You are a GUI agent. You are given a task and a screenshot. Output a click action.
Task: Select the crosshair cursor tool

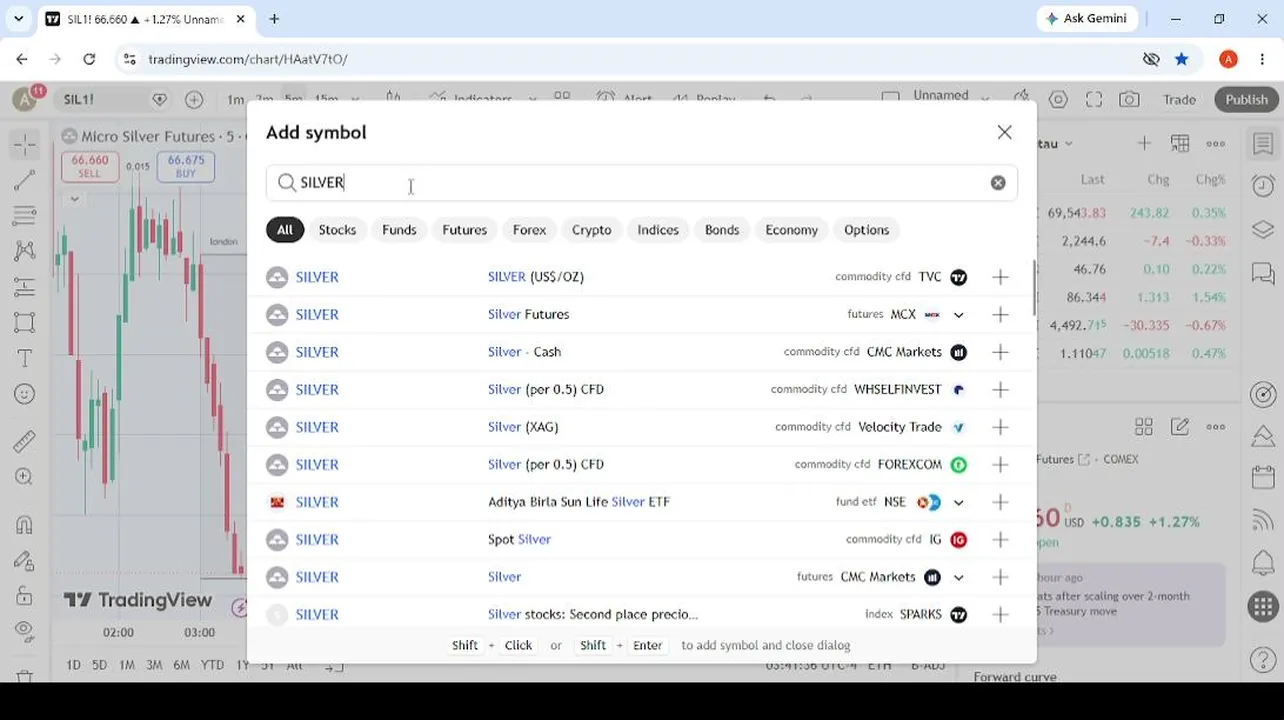pos(25,144)
